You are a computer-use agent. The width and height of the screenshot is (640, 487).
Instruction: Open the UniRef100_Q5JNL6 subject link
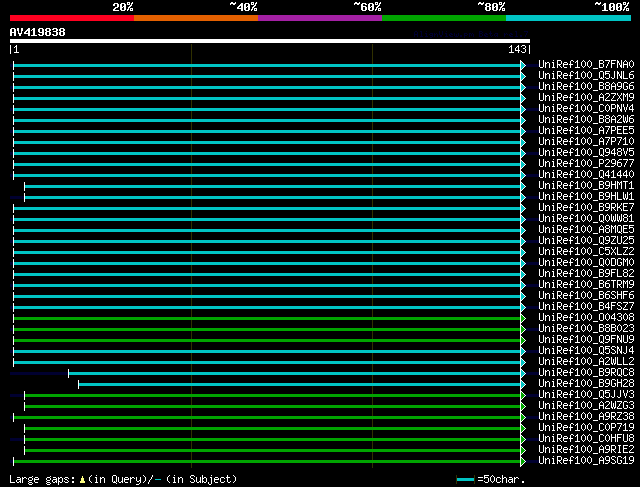(x=586, y=76)
